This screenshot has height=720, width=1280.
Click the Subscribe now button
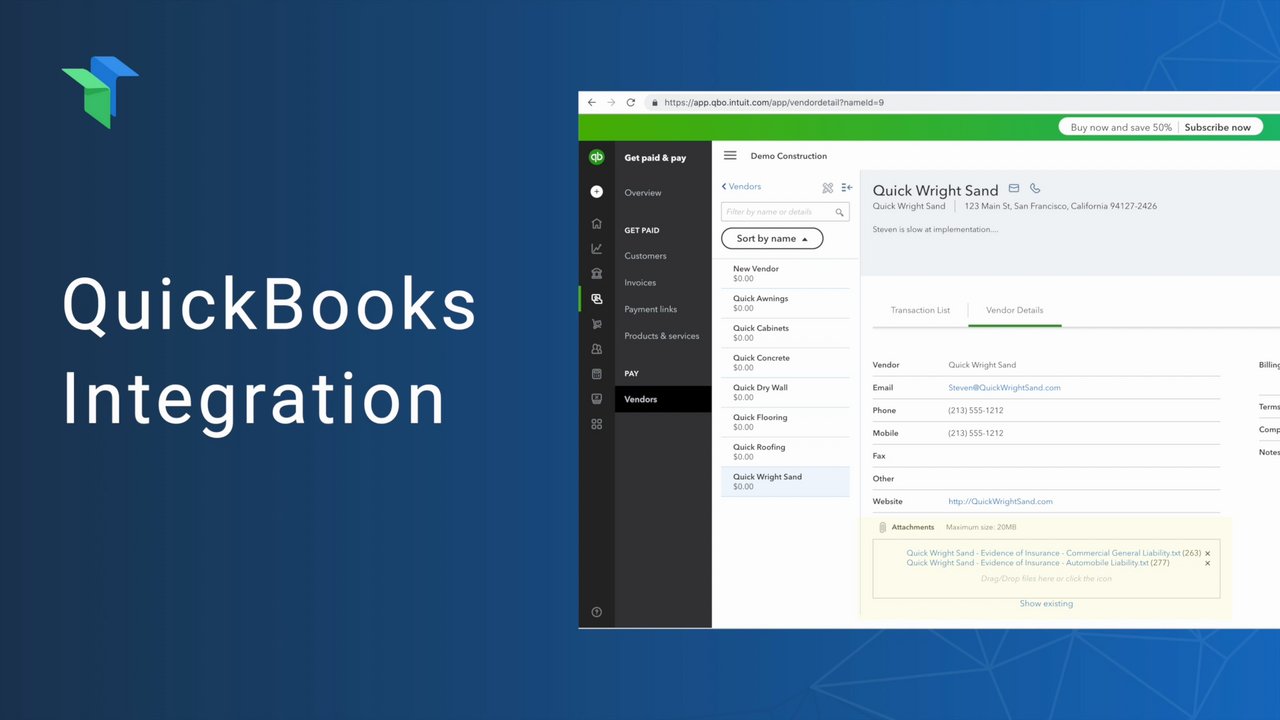pos(1217,127)
